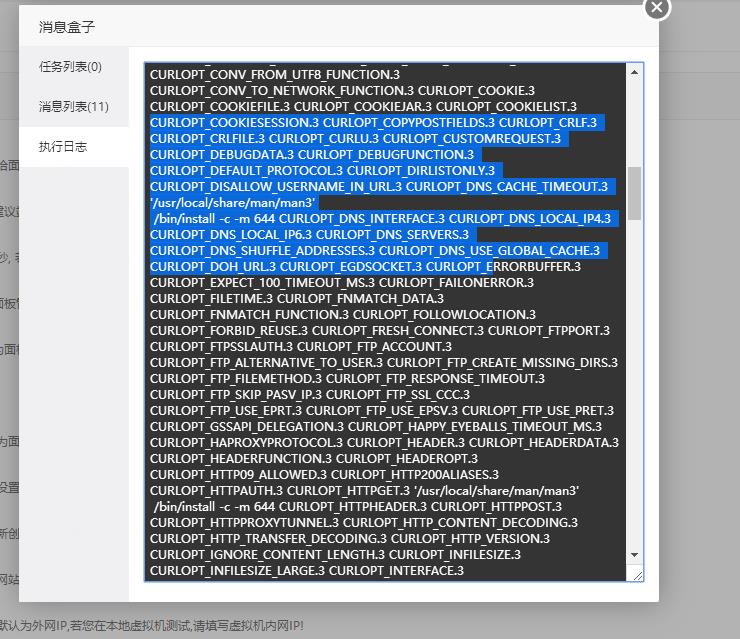Click the text CURLOPT_EXPECT_100_TIMEOUT_MS.3
The image size is (740, 639).
click(x=262, y=283)
